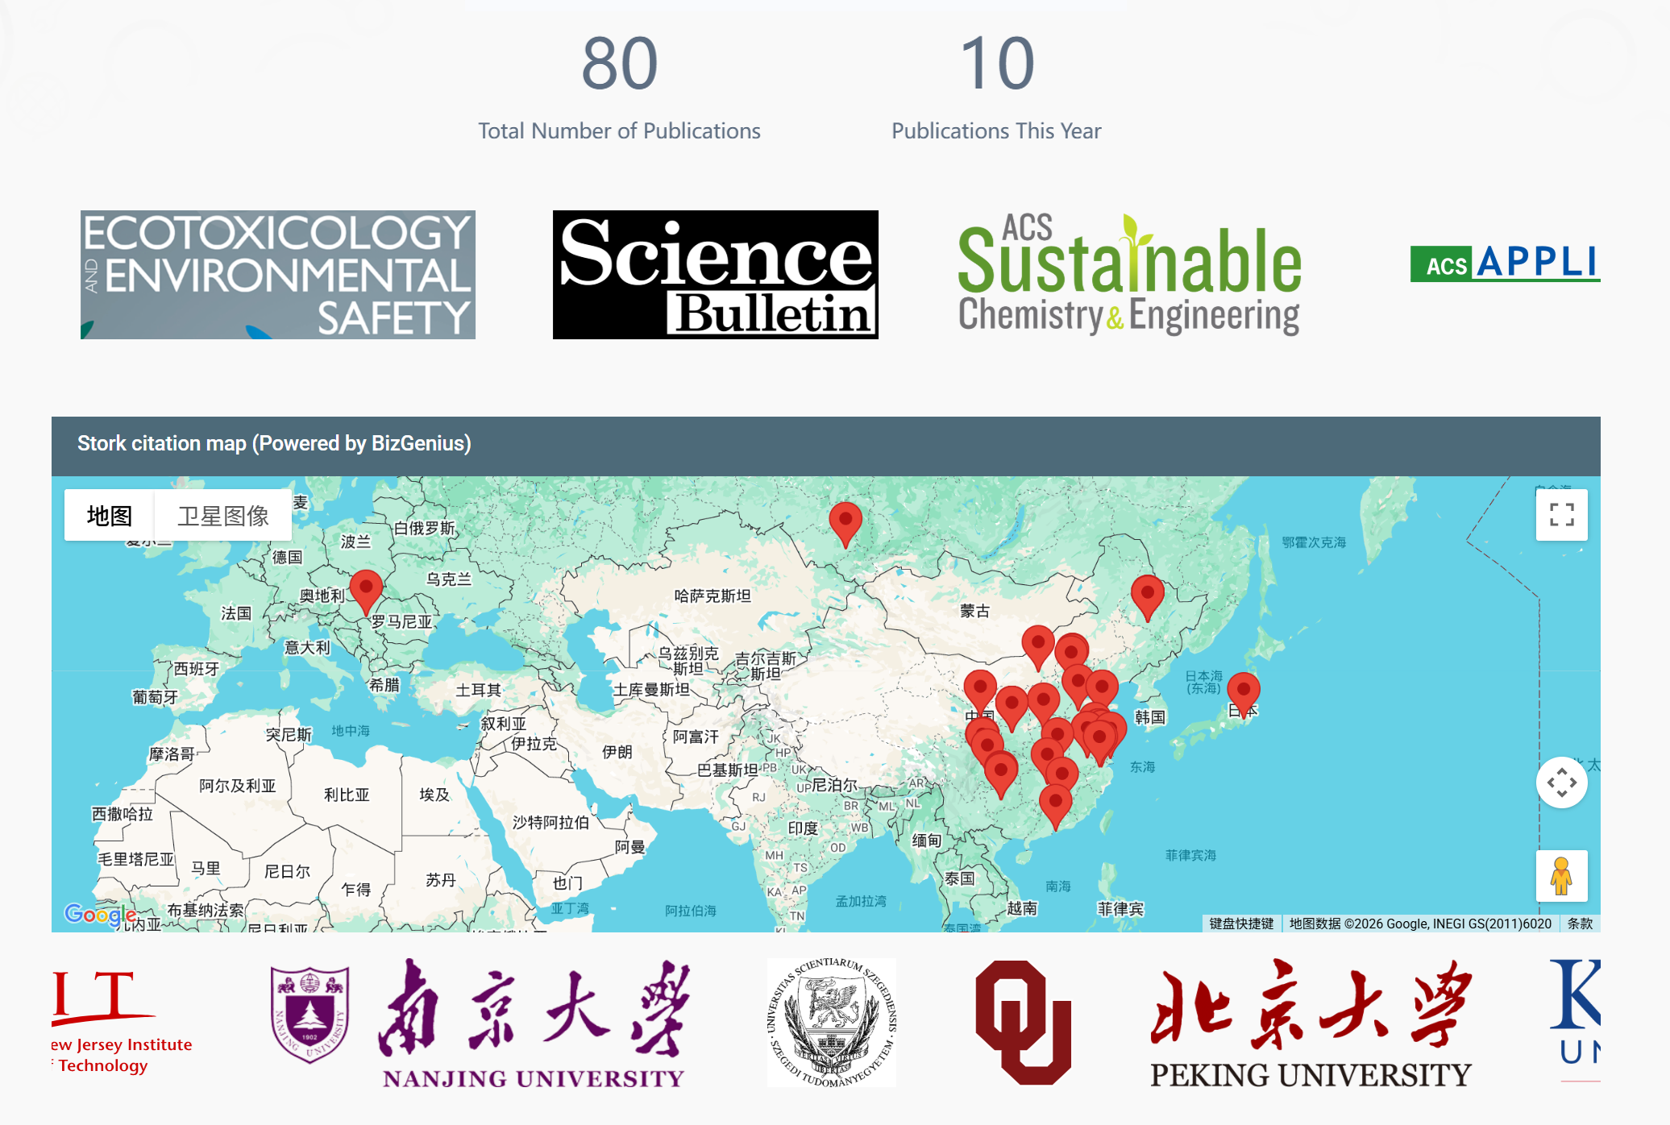This screenshot has height=1125, width=1670.
Task: Open the Science Bulletin journal logo
Action: 715,274
